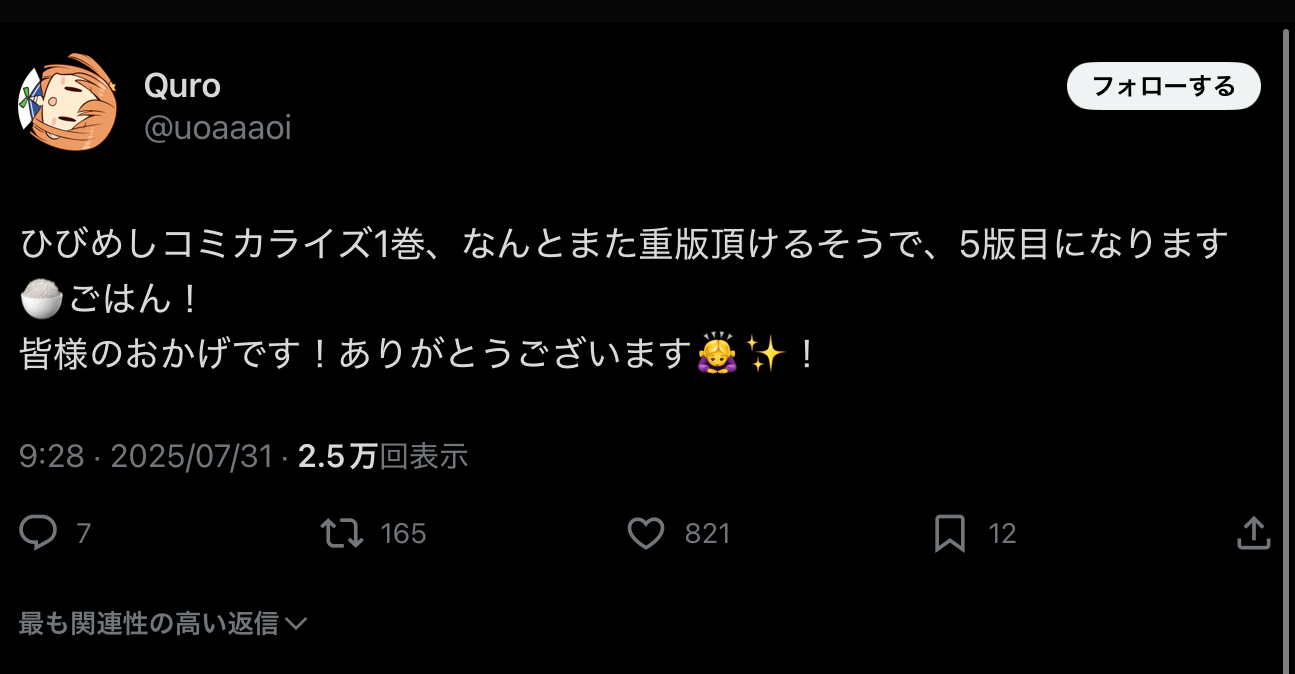This screenshot has width=1295, height=674.
Task: Open the Quro display name link
Action: [x=182, y=86]
